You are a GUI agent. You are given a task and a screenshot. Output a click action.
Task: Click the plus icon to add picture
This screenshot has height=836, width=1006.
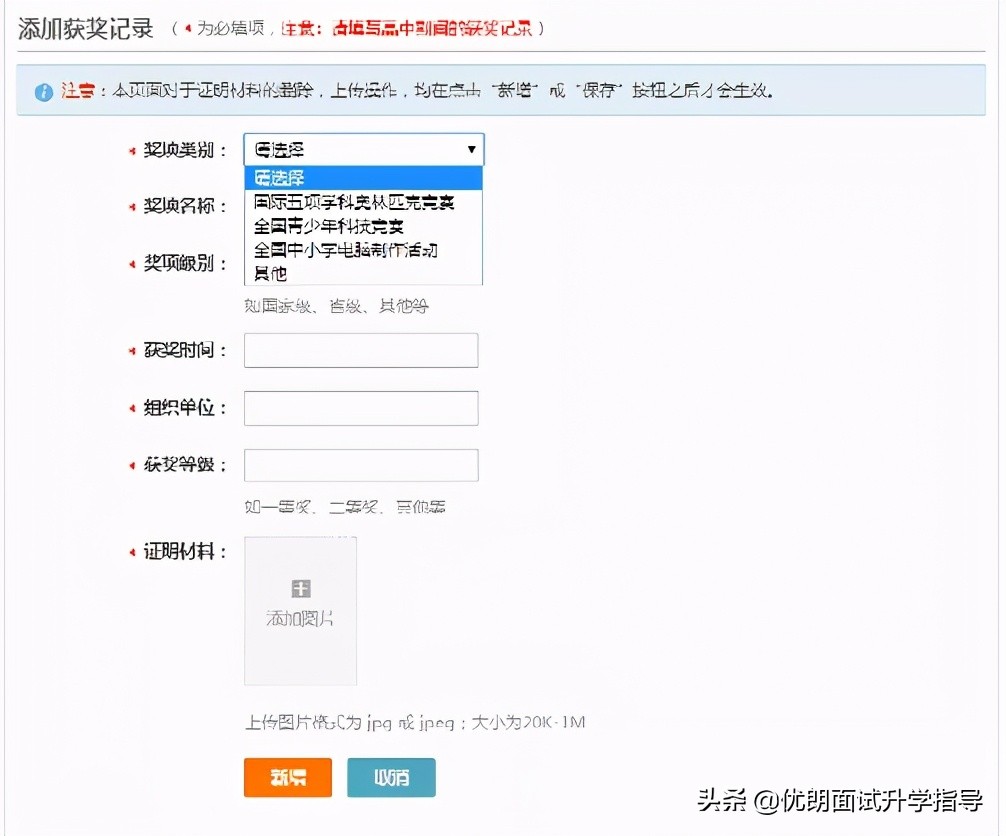(301, 588)
